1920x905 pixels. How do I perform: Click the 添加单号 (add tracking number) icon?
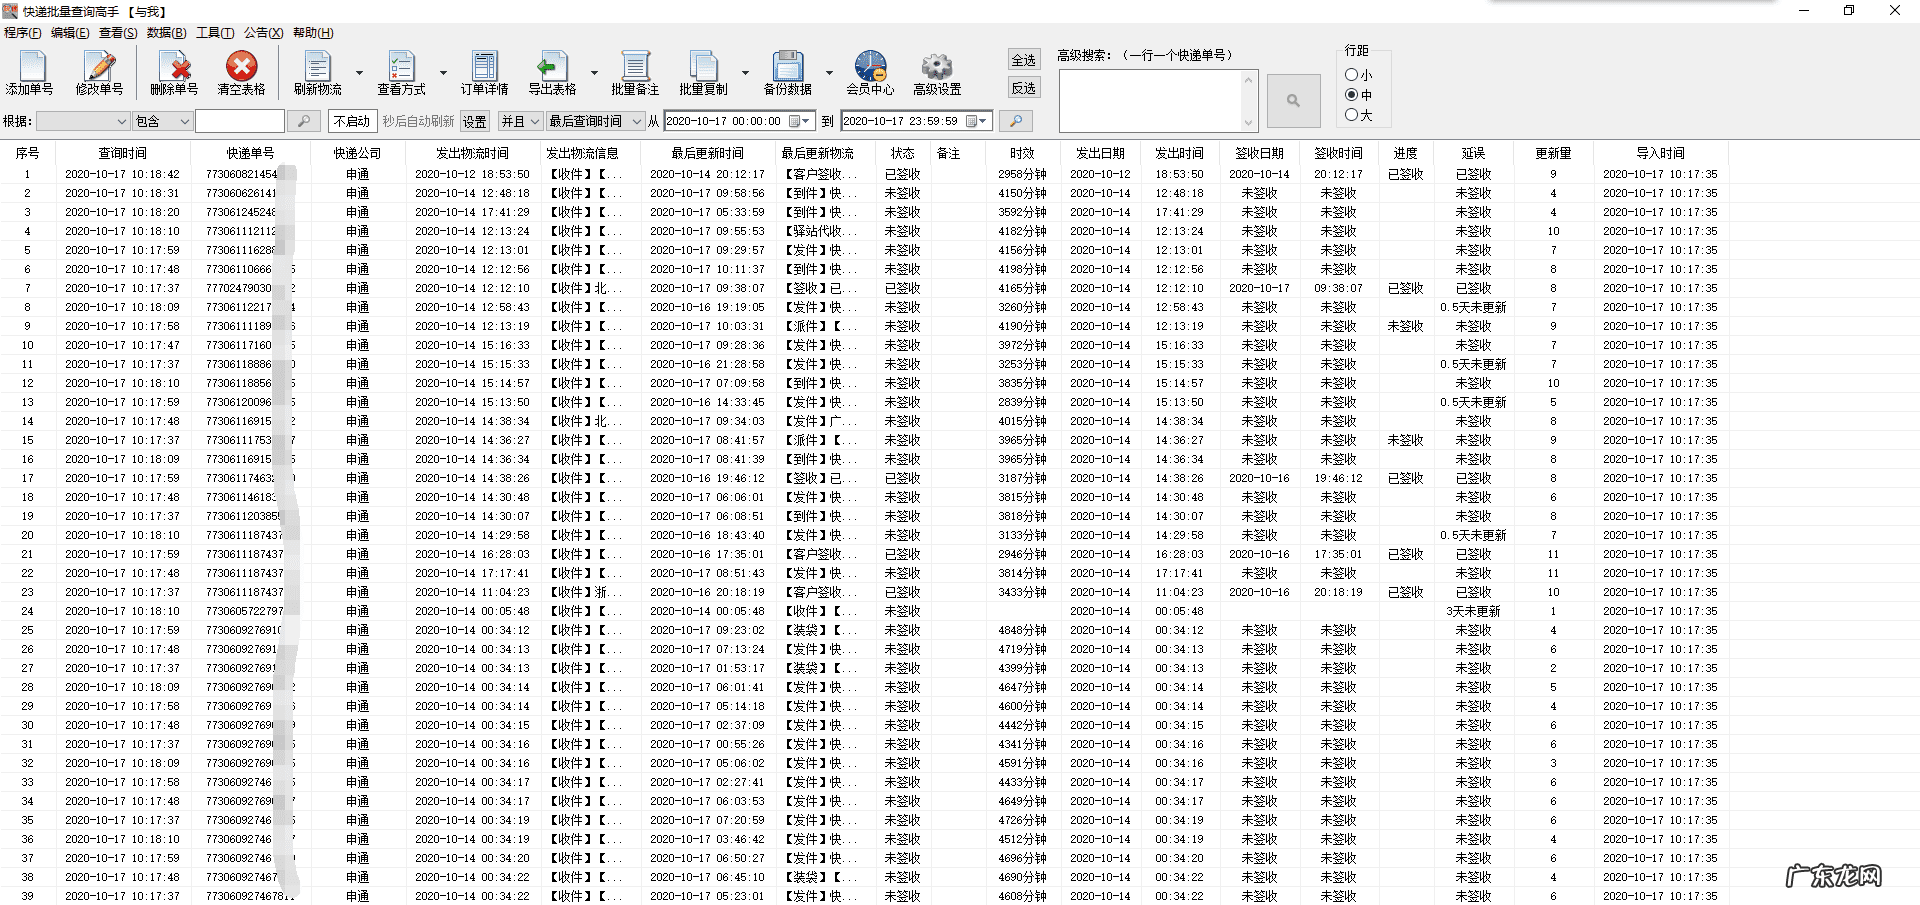pos(31,68)
